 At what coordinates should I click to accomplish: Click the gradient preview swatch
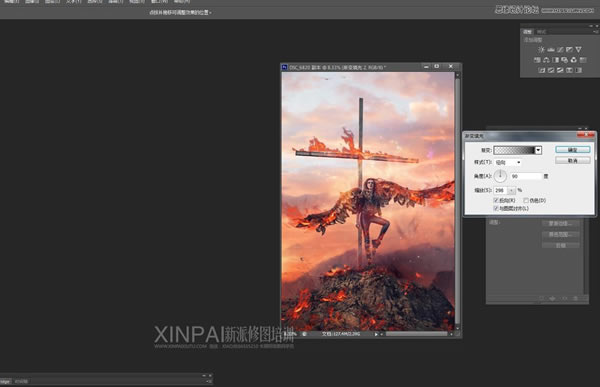(514, 150)
